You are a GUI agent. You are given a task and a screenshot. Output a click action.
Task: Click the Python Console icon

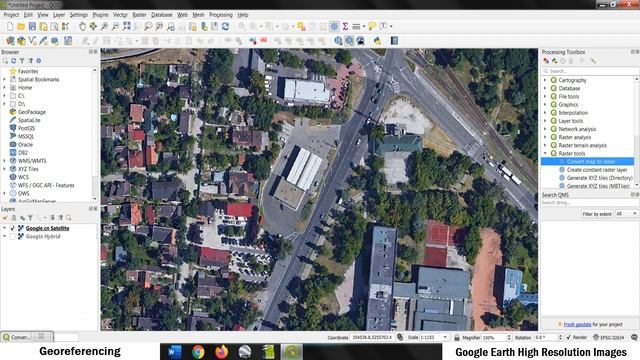[x=377, y=41]
